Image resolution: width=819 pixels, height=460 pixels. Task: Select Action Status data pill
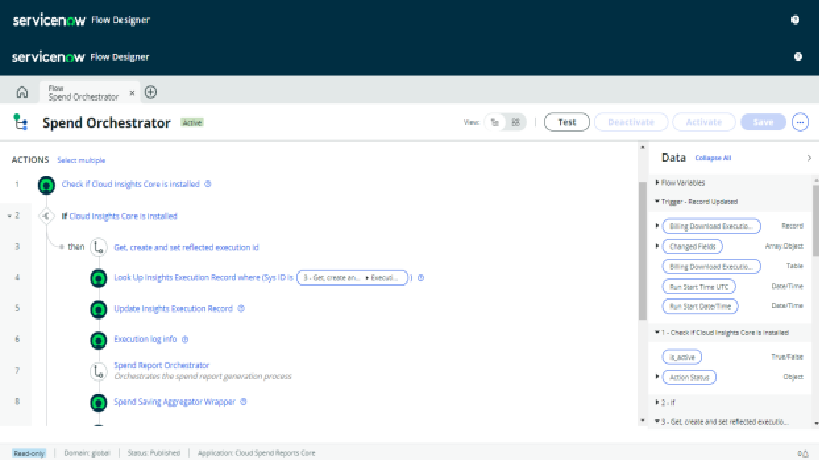[x=689, y=377]
